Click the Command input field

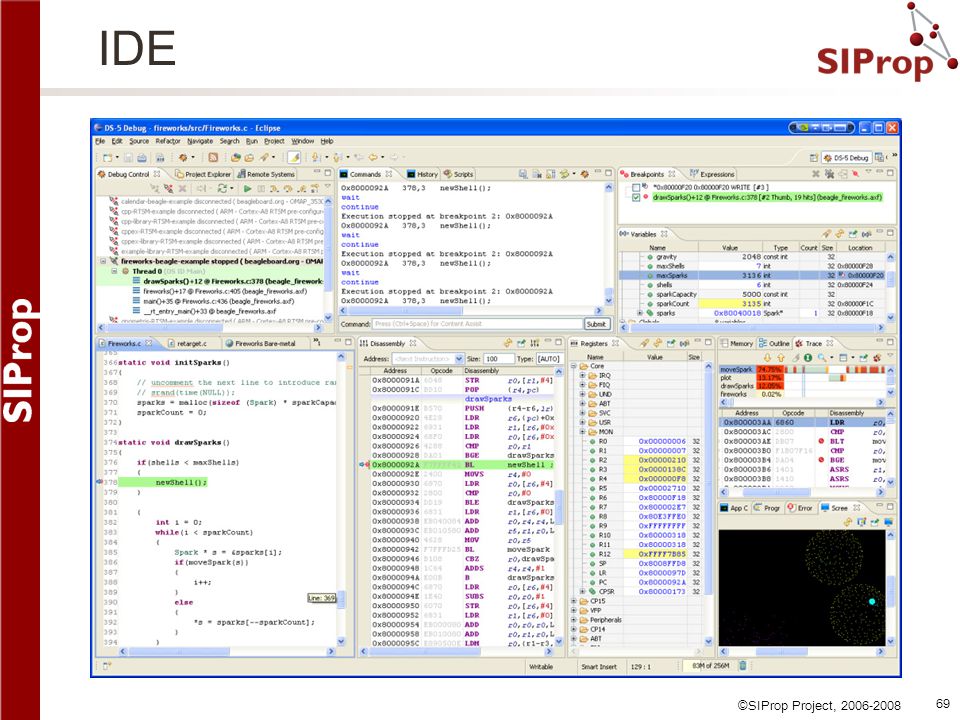tap(478, 324)
